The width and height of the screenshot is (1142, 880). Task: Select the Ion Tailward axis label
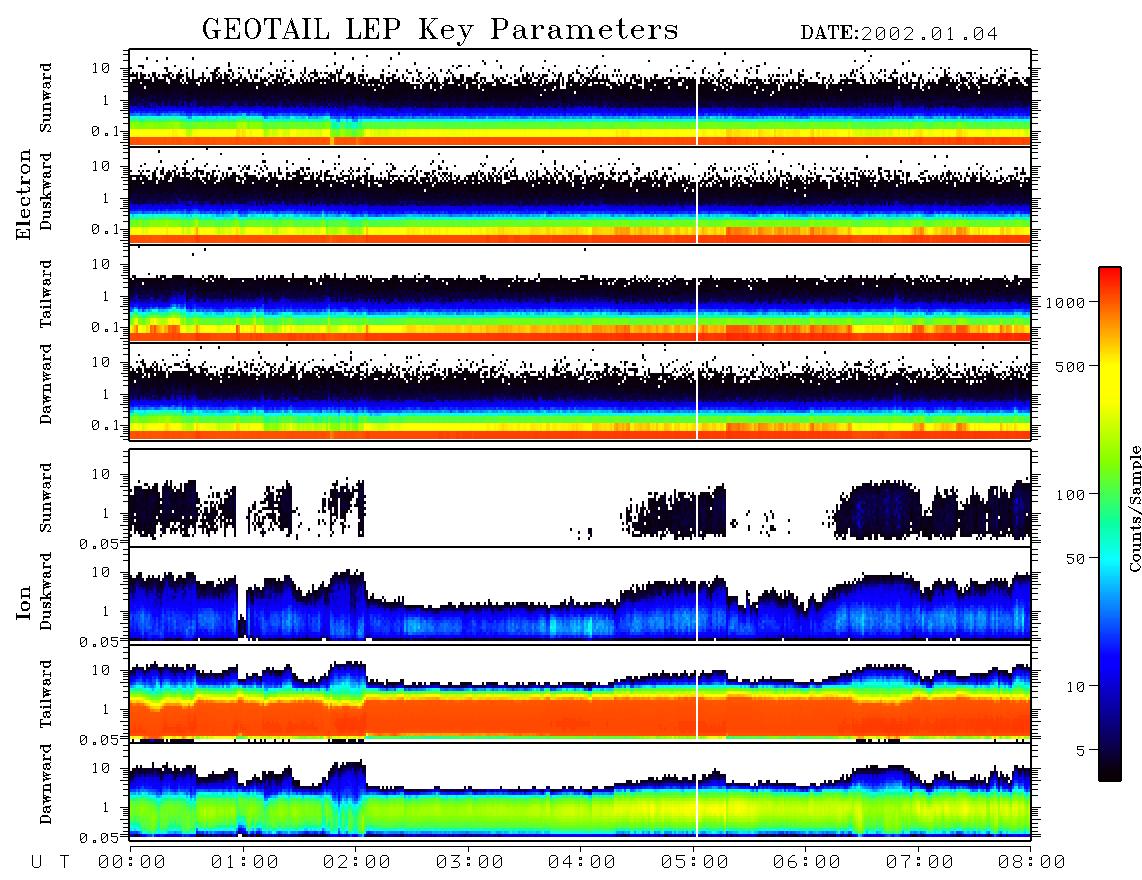pos(46,694)
